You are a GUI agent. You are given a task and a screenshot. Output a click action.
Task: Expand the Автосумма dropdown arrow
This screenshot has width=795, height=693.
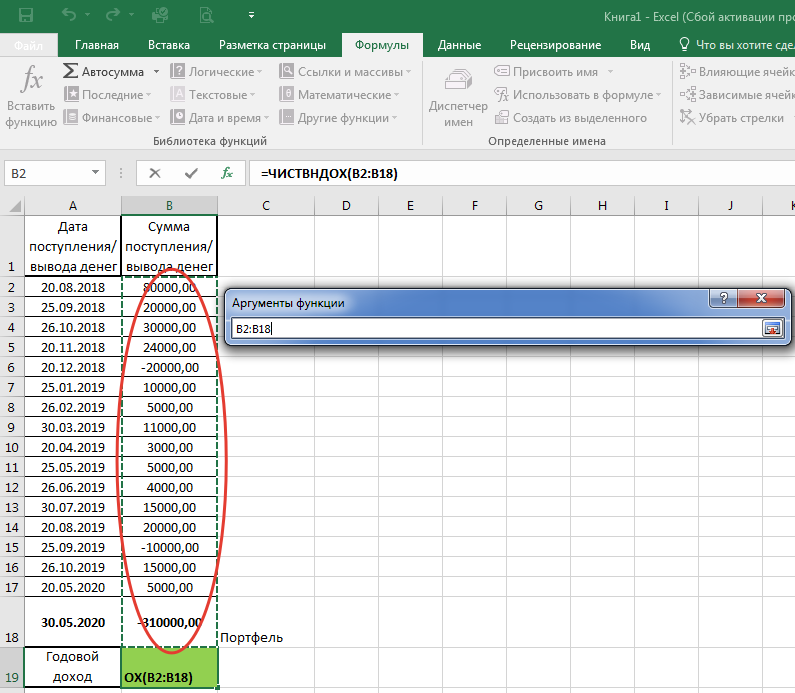(156, 72)
